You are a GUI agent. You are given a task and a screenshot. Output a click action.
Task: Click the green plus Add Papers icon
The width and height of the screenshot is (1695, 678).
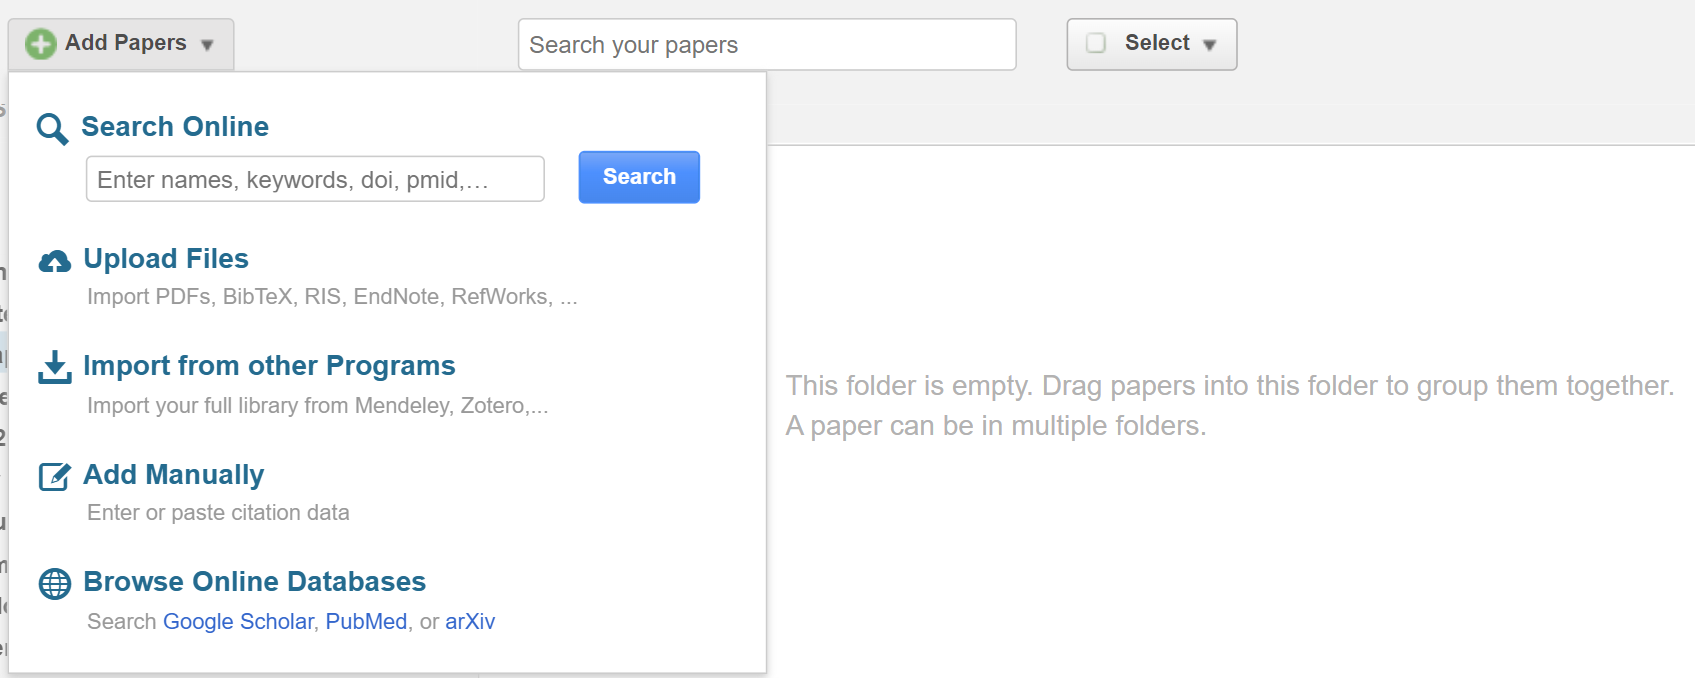tap(39, 43)
